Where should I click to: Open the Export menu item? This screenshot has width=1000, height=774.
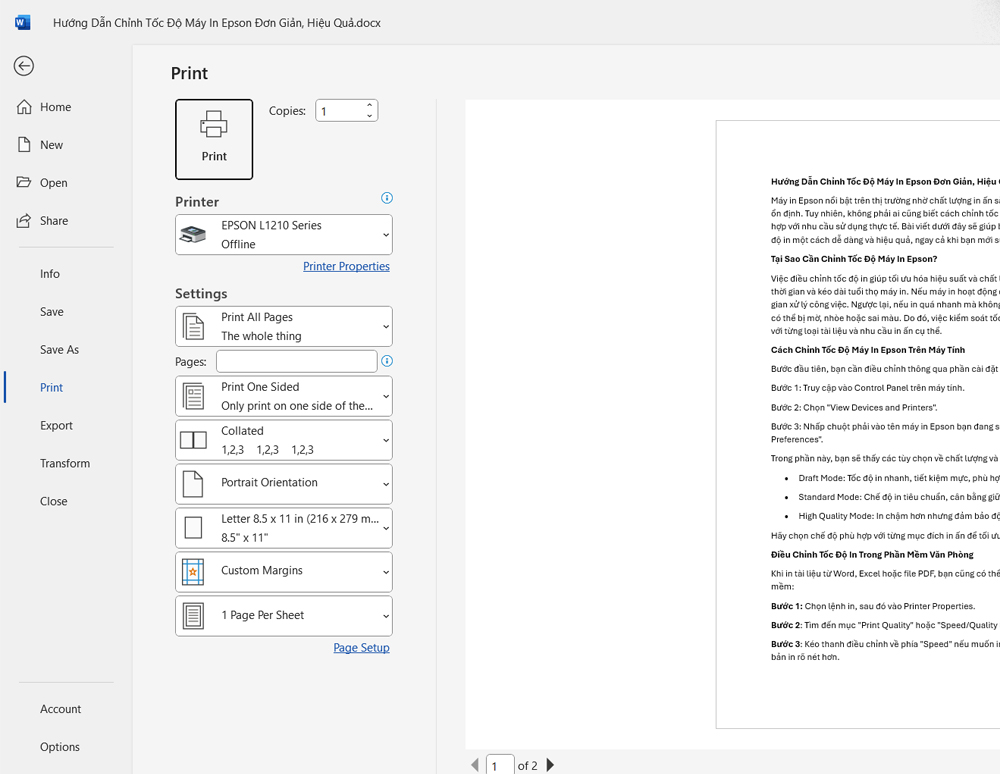click(56, 426)
